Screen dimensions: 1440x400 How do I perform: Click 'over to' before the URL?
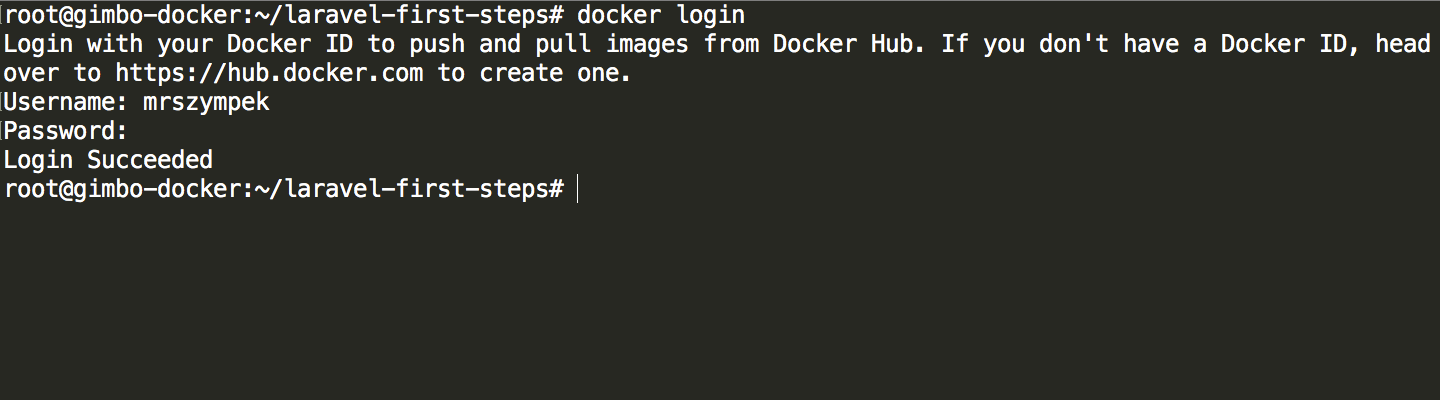(52, 73)
